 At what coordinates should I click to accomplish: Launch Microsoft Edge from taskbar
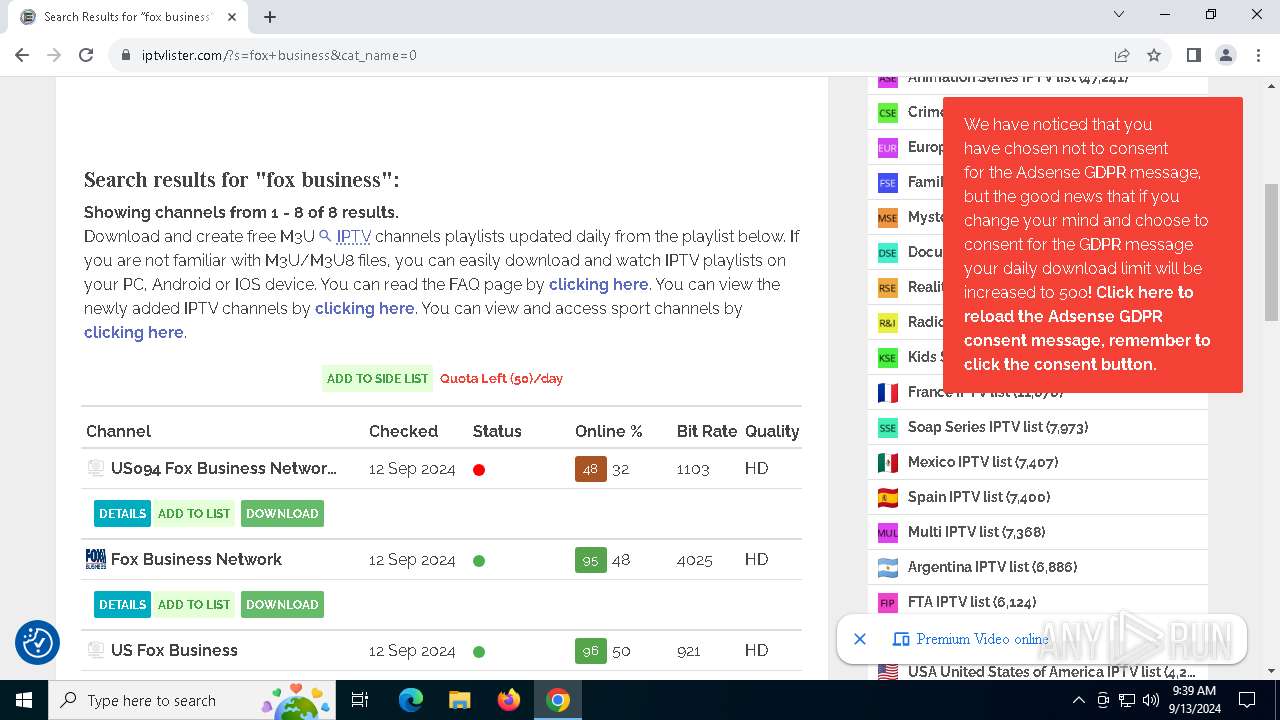[411, 700]
